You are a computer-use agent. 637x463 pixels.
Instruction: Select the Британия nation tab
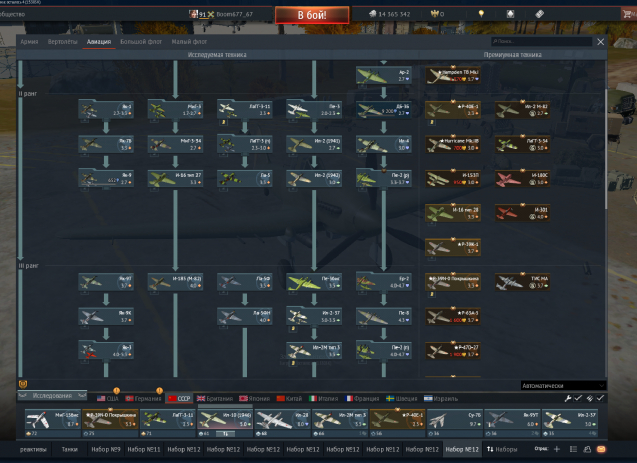(215, 398)
